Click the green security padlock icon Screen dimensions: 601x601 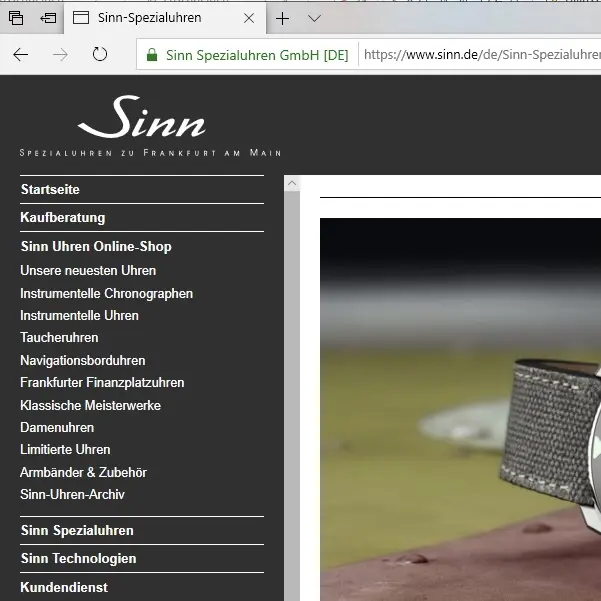(x=152, y=55)
